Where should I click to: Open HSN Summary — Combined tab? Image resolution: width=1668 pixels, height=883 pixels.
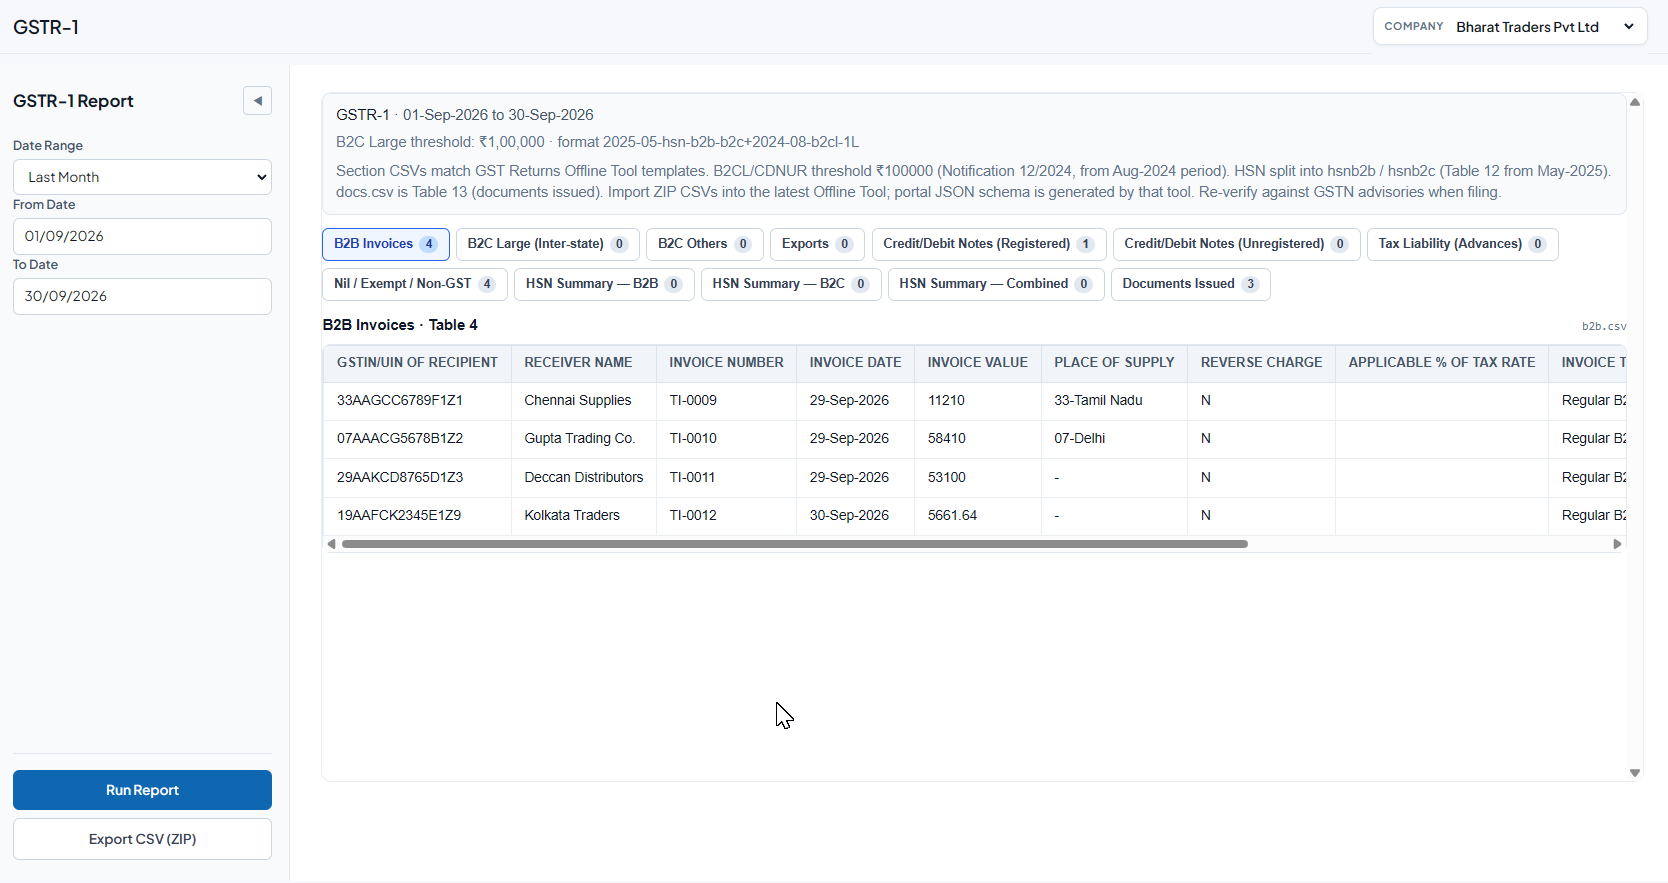[x=996, y=284]
